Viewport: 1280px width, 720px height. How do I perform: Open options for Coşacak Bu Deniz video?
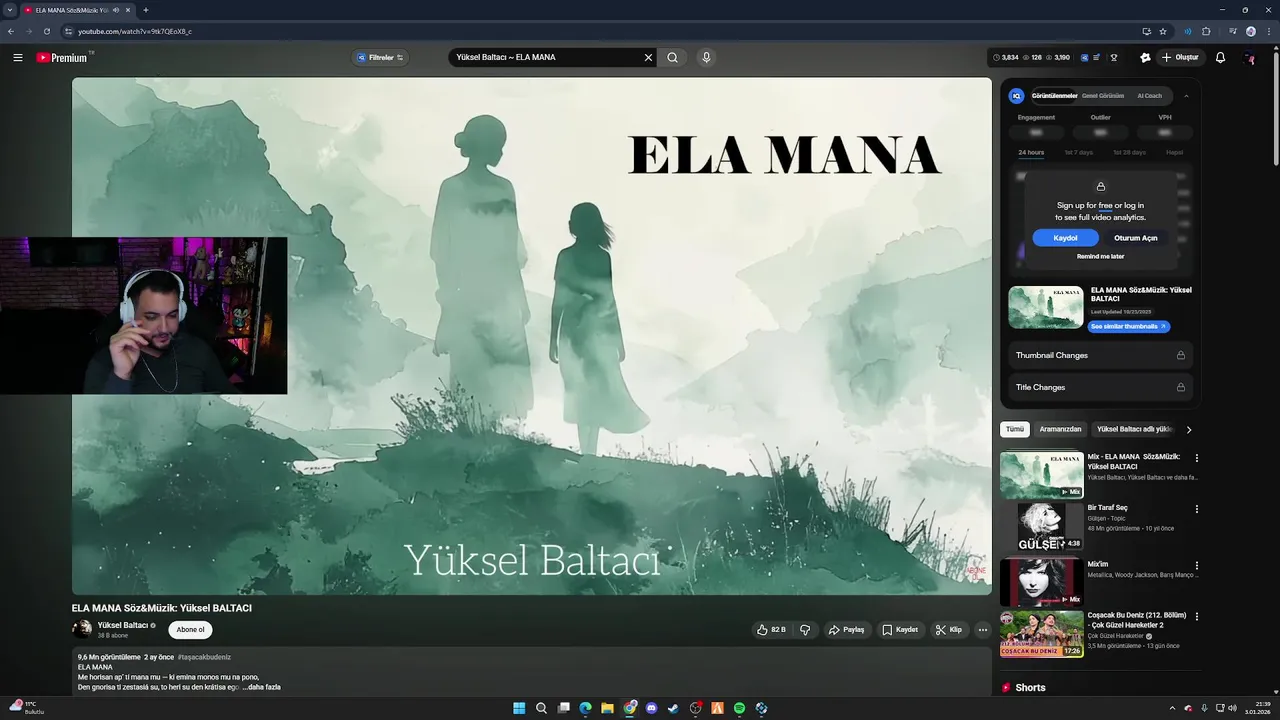point(1196,616)
